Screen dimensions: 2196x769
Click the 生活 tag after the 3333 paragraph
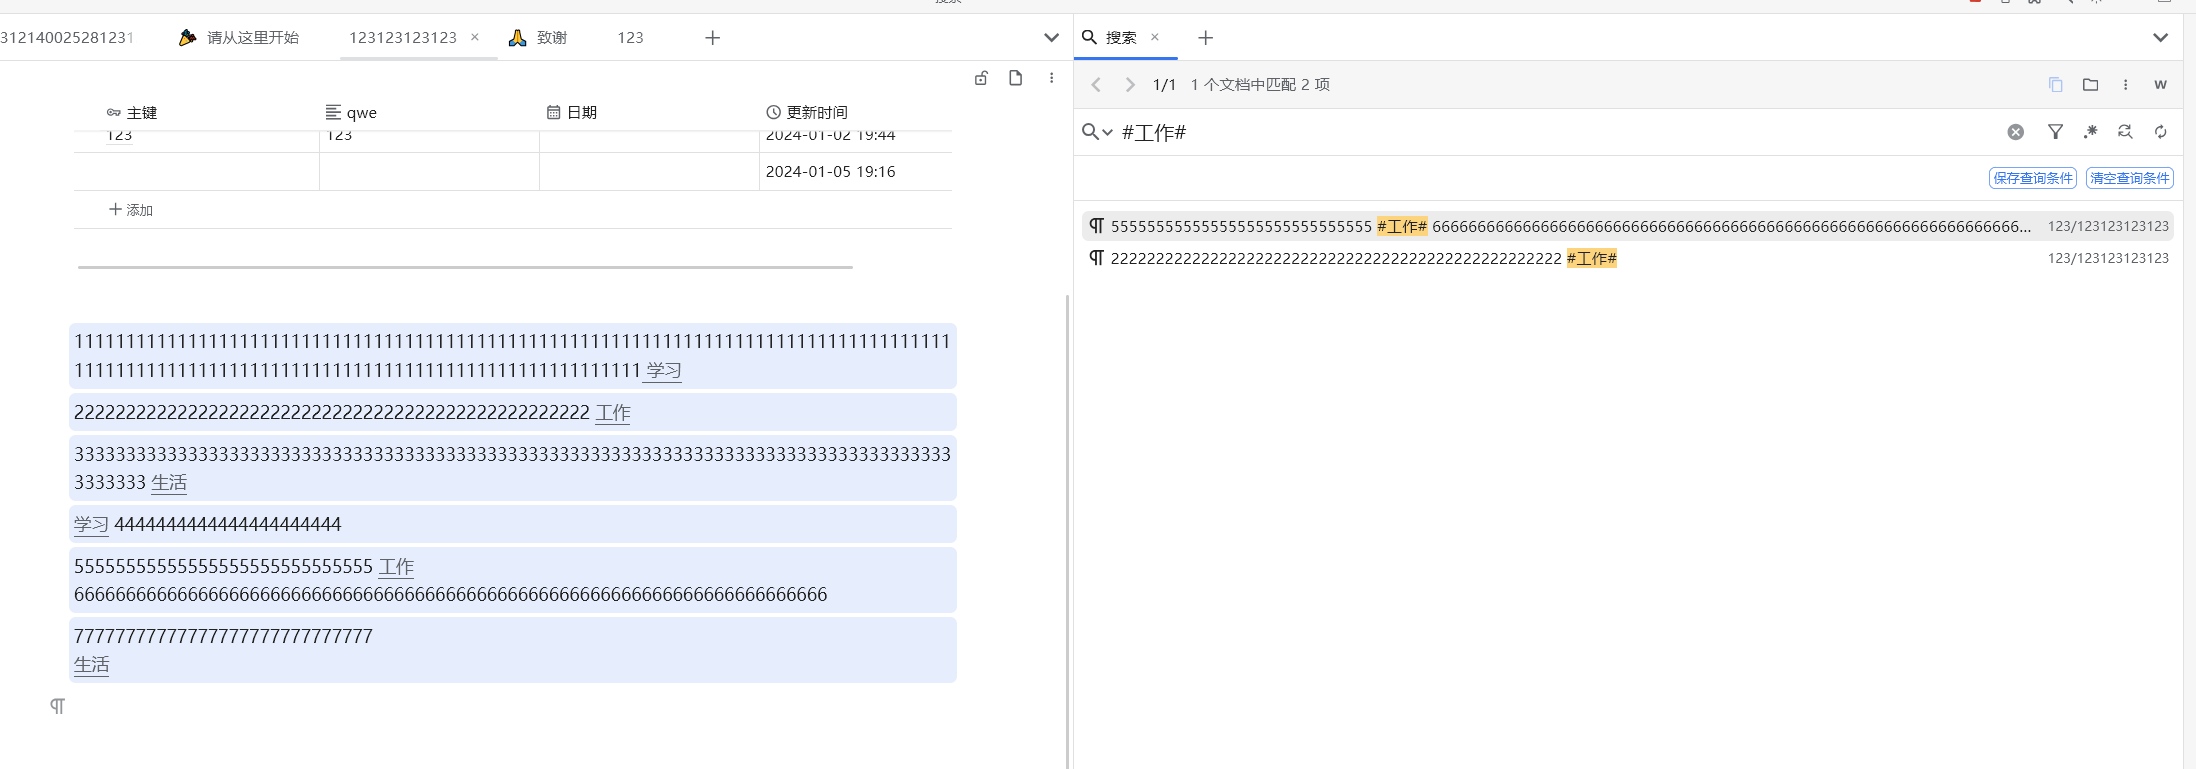169,483
